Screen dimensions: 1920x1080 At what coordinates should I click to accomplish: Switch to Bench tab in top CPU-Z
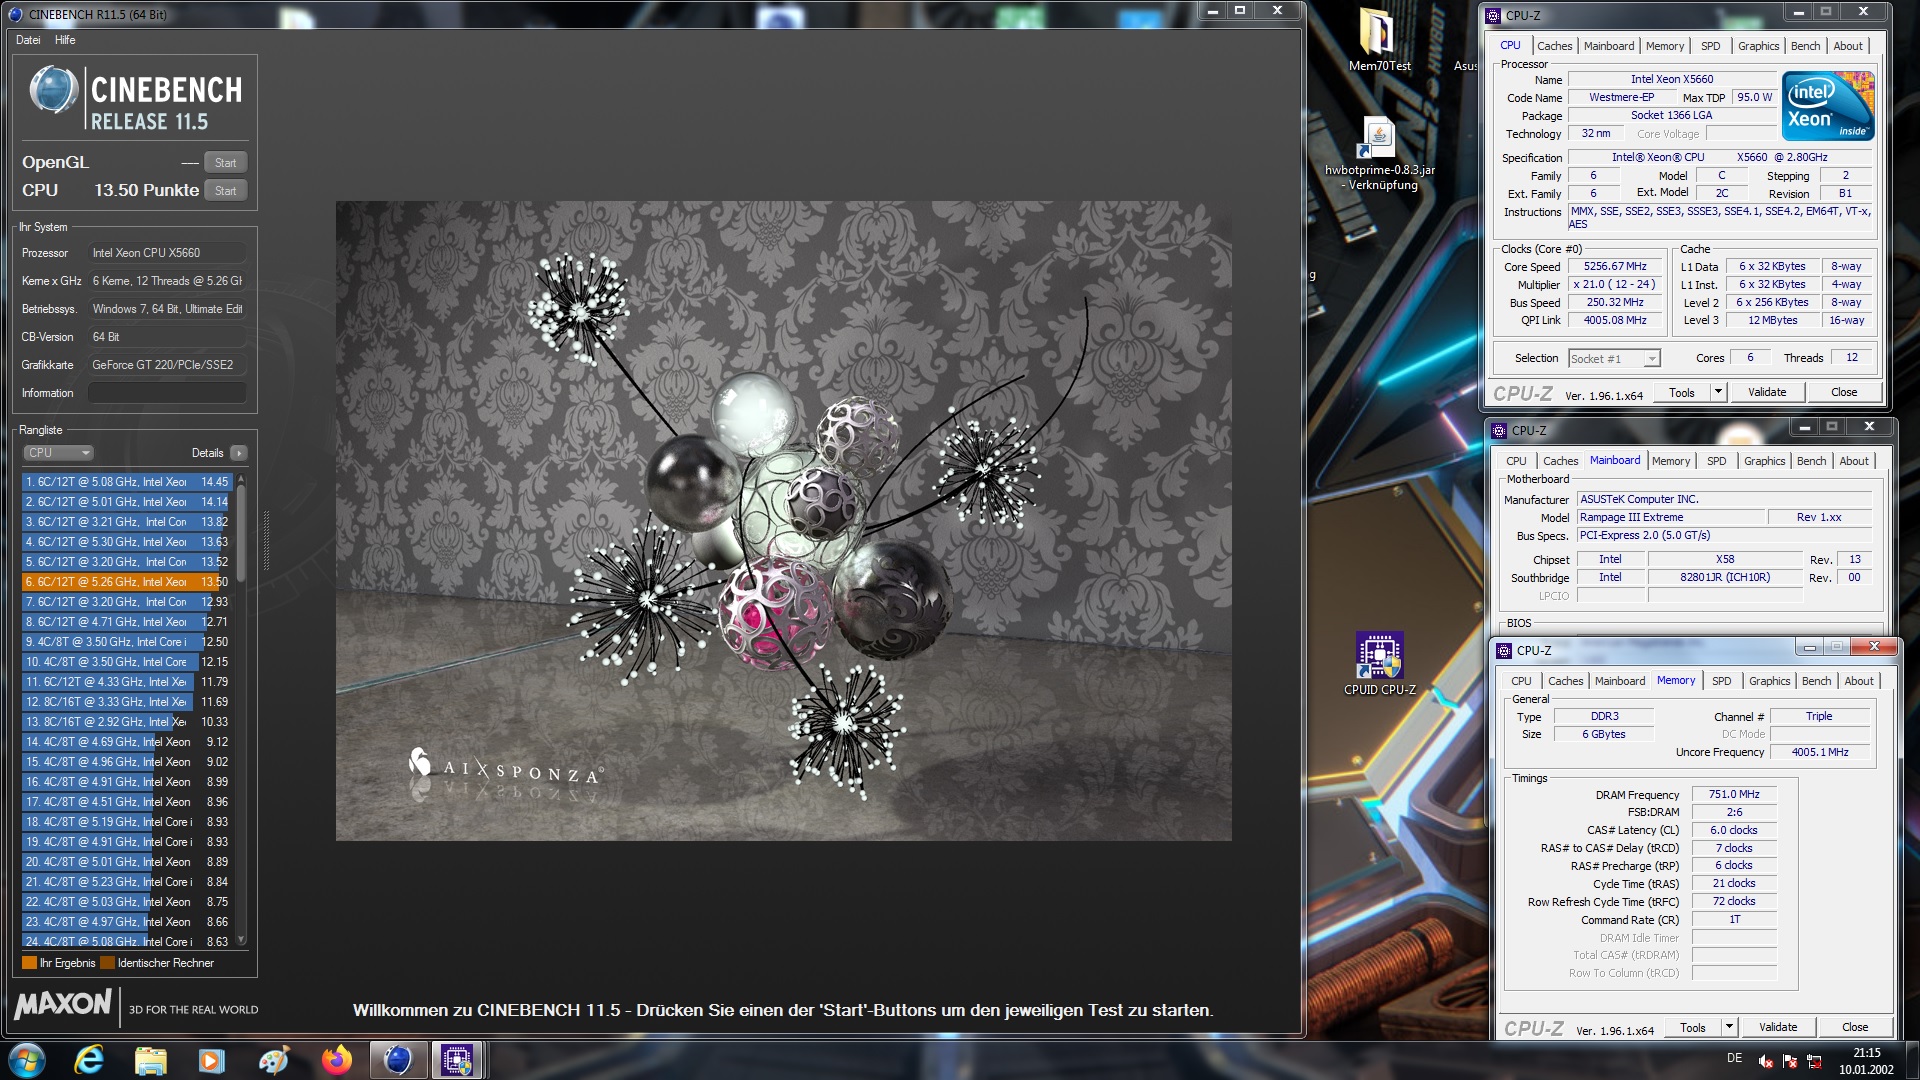point(1805,46)
